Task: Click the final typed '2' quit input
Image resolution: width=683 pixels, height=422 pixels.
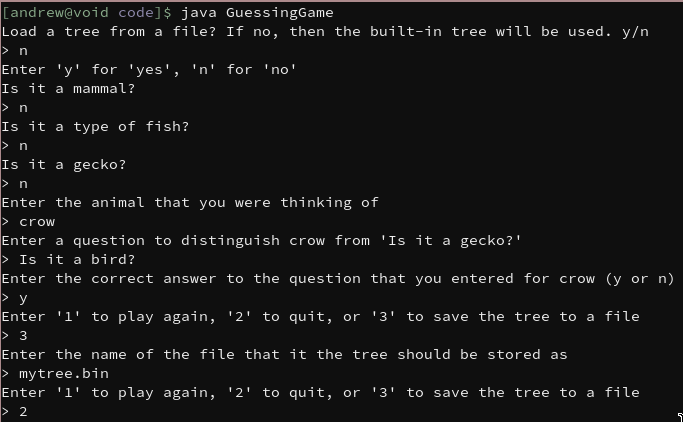Action: point(23,412)
